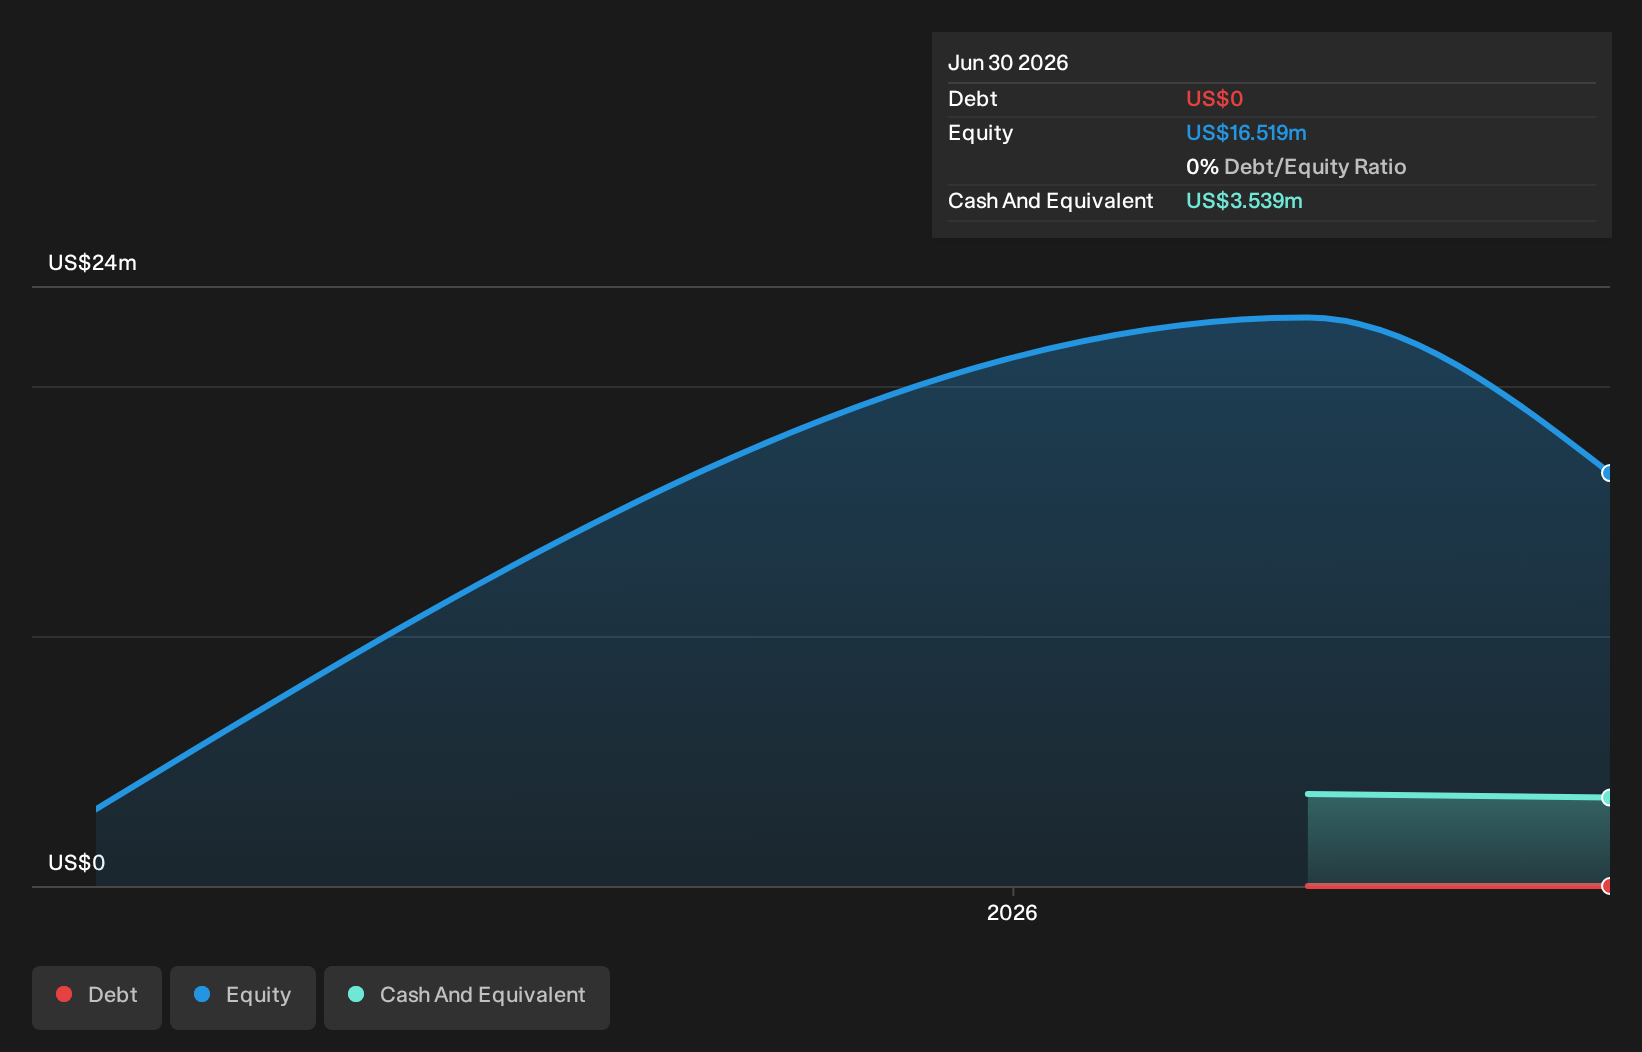Click the US$0 y-axis label
Viewport: 1642px width, 1052px height.
(76, 863)
